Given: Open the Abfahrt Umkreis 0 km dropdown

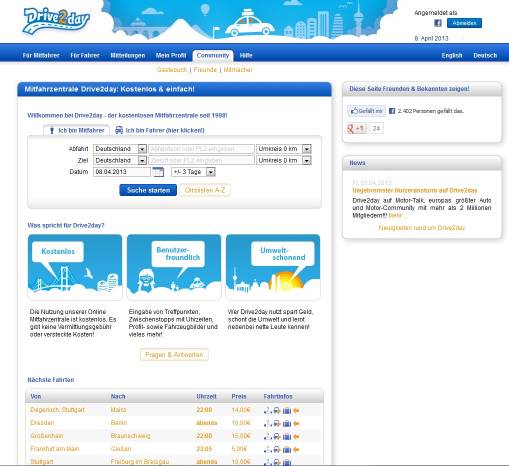Looking at the screenshot, I should pos(284,149).
